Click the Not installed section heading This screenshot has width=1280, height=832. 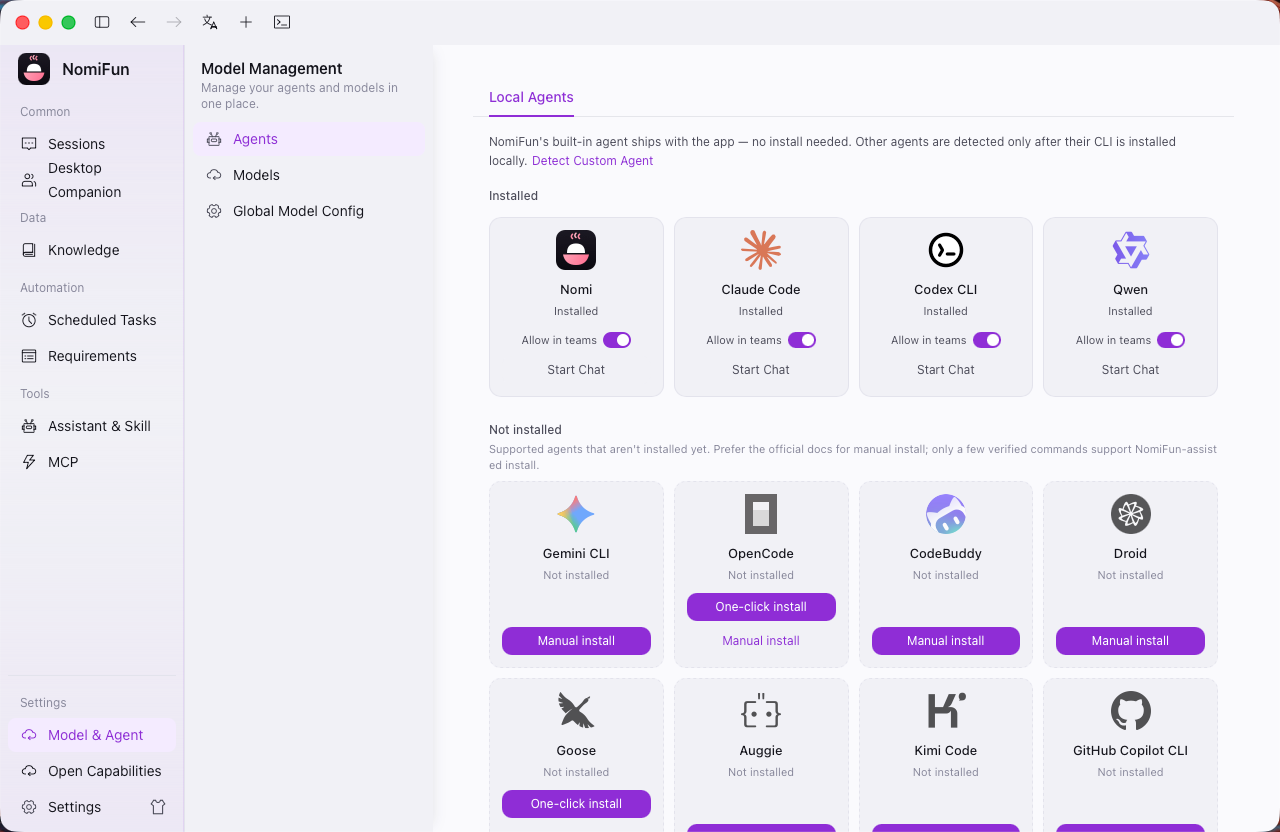[x=525, y=430]
